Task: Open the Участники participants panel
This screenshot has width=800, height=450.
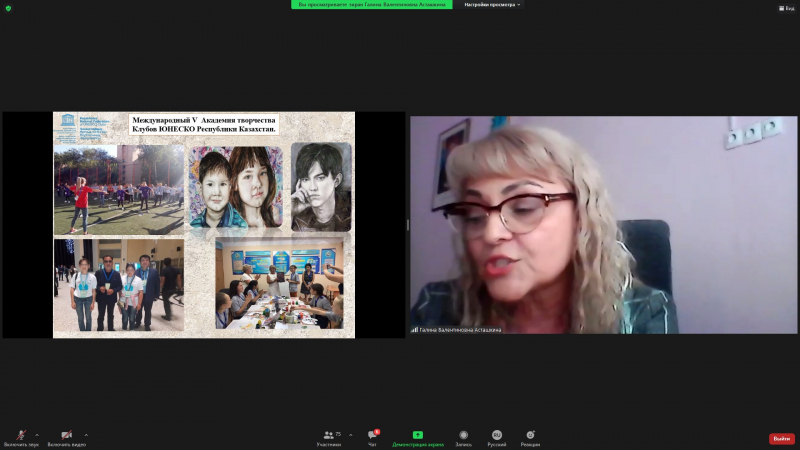Action: click(329, 437)
